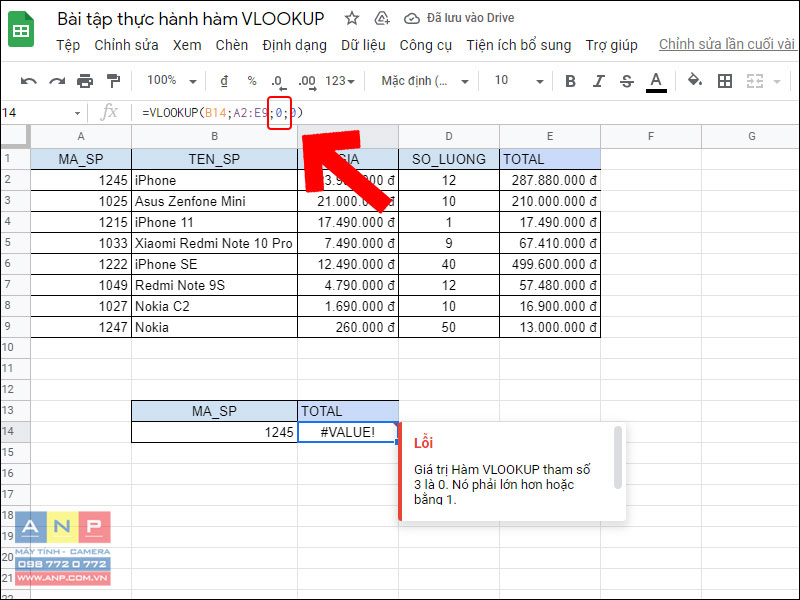Viewport: 800px width, 600px height.
Task: Select the SO_LUONG header cell
Action: [x=449, y=159]
